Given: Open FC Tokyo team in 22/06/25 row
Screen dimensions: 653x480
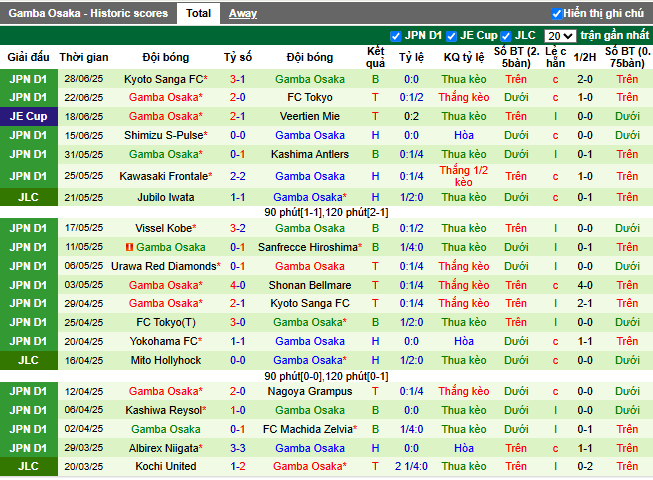Looking at the screenshot, I should pyautogui.click(x=310, y=97).
